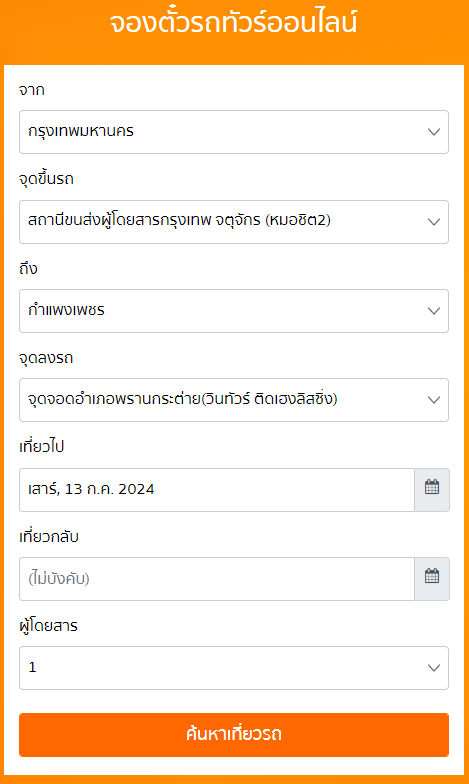The width and height of the screenshot is (469, 784).
Task: Click return date field with (ไม่บังคับ) placeholder
Action: (216, 579)
